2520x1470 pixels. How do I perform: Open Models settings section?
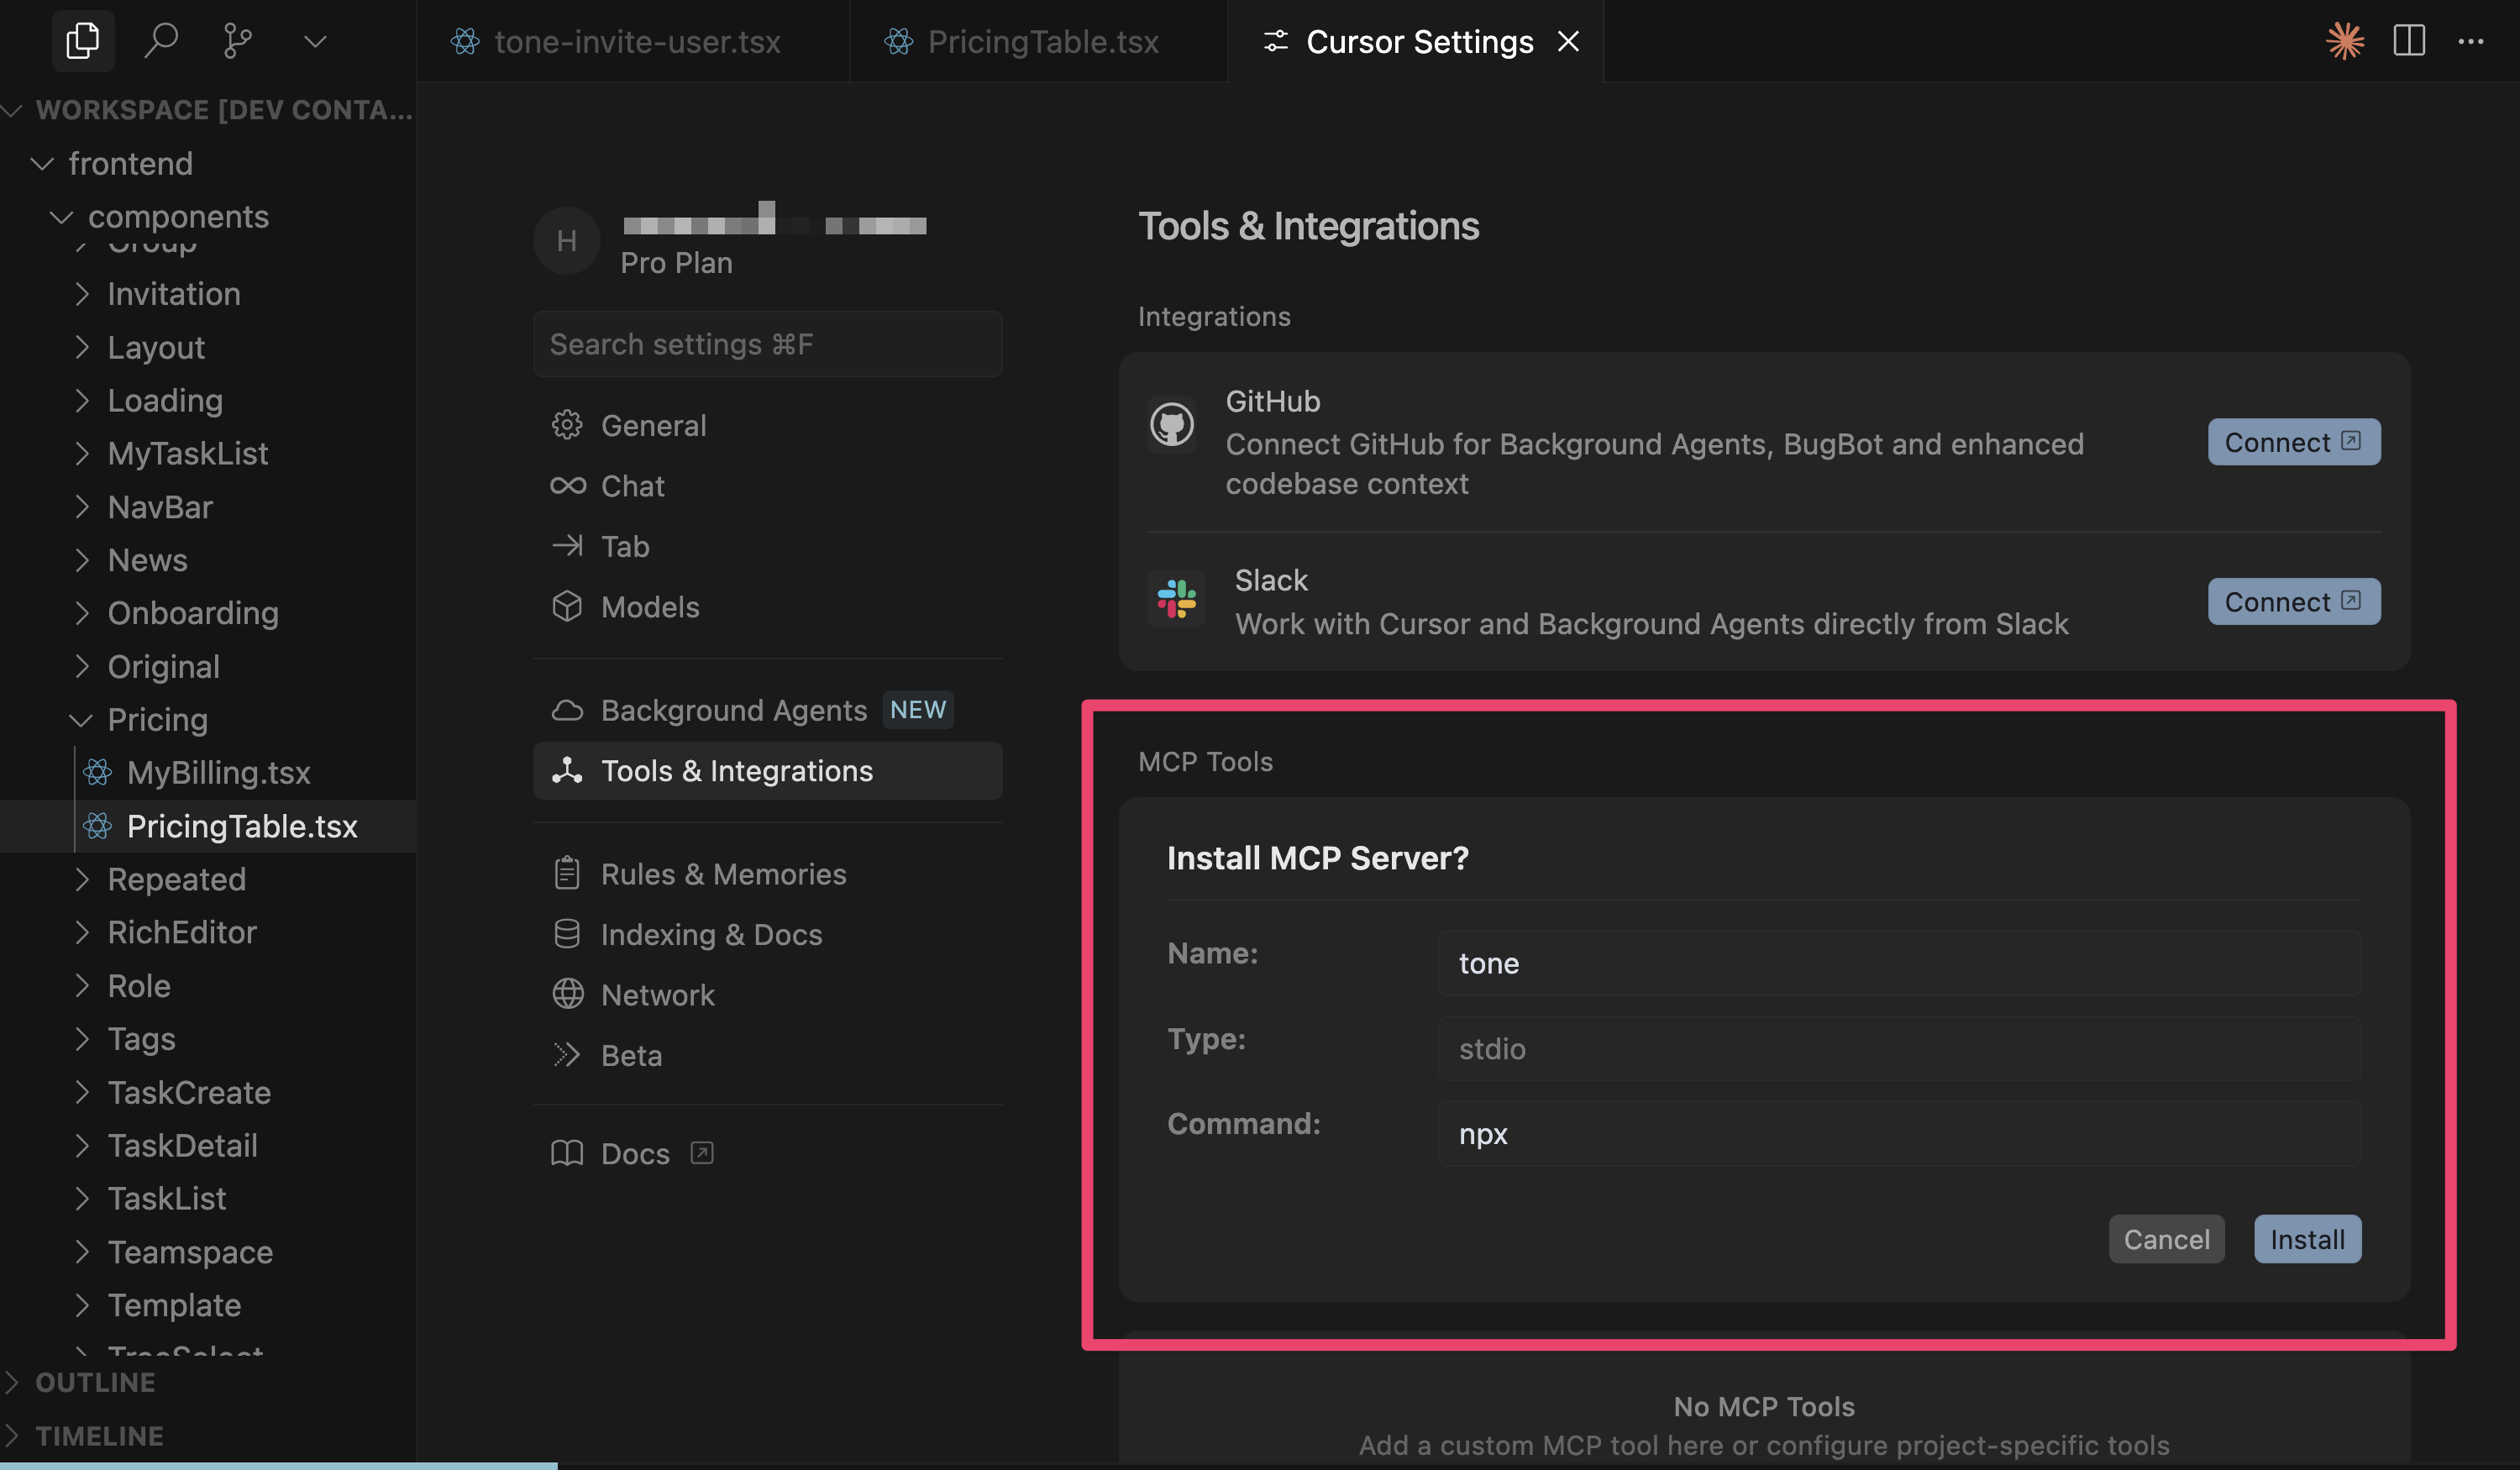[767, 607]
